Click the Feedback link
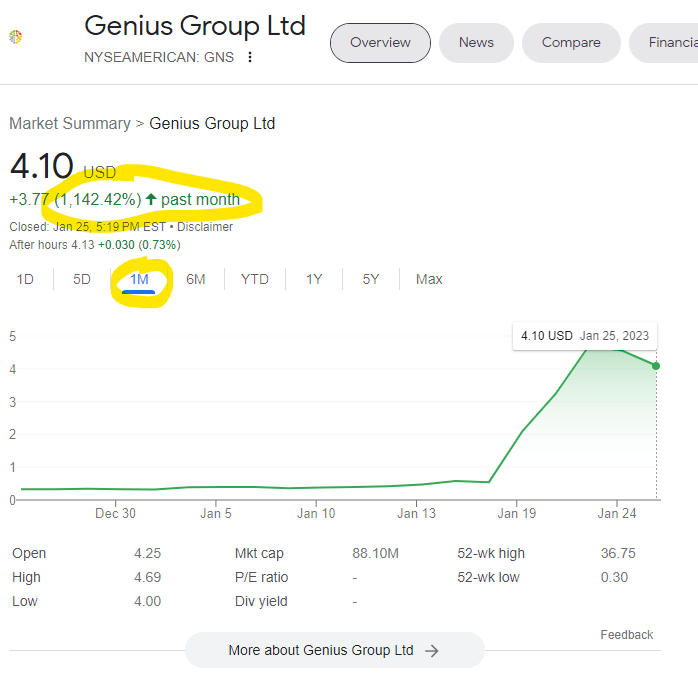This screenshot has height=684, width=698. click(x=626, y=635)
